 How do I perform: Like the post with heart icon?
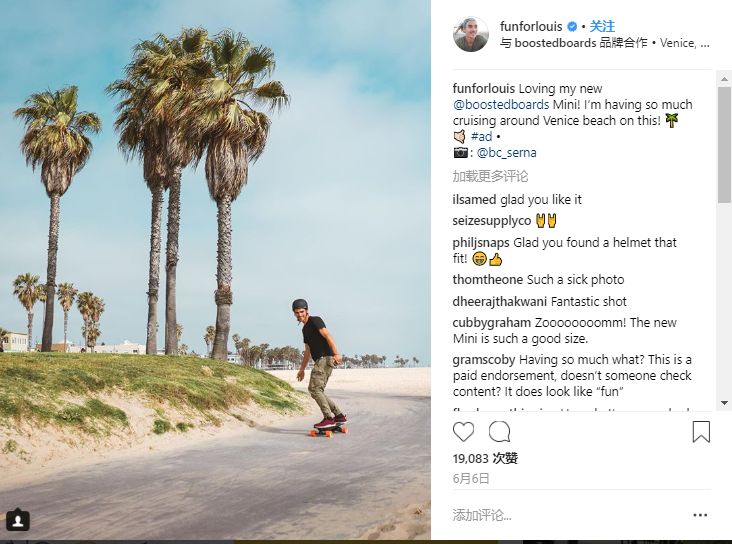point(464,432)
